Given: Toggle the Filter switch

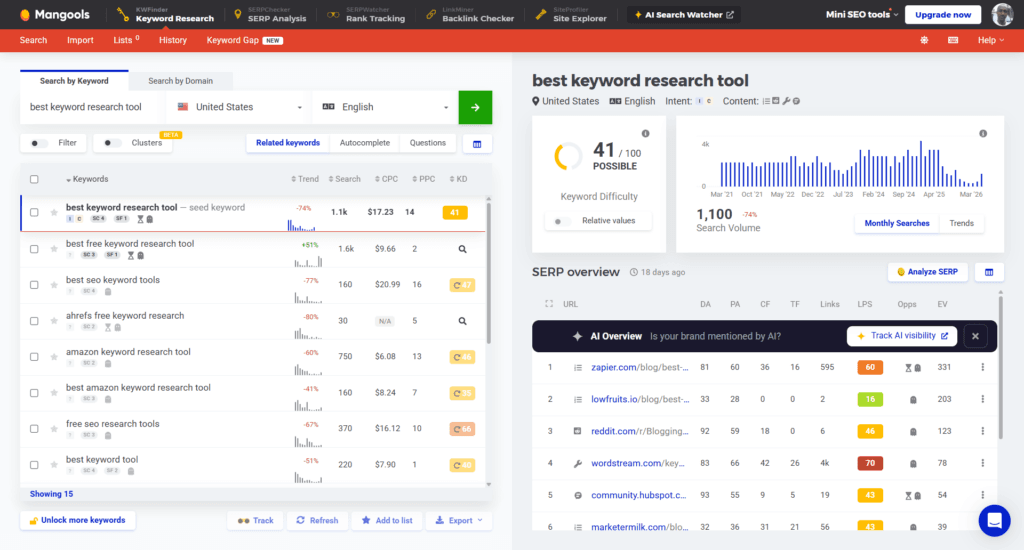Looking at the screenshot, I should [x=37, y=143].
